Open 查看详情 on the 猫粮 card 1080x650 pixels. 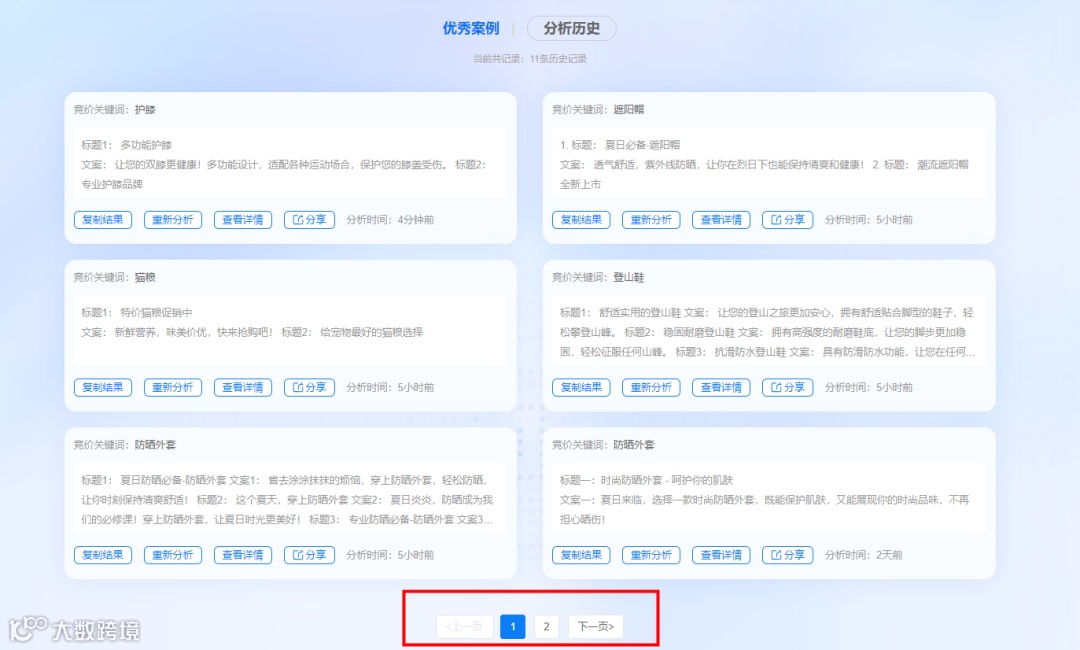242,387
